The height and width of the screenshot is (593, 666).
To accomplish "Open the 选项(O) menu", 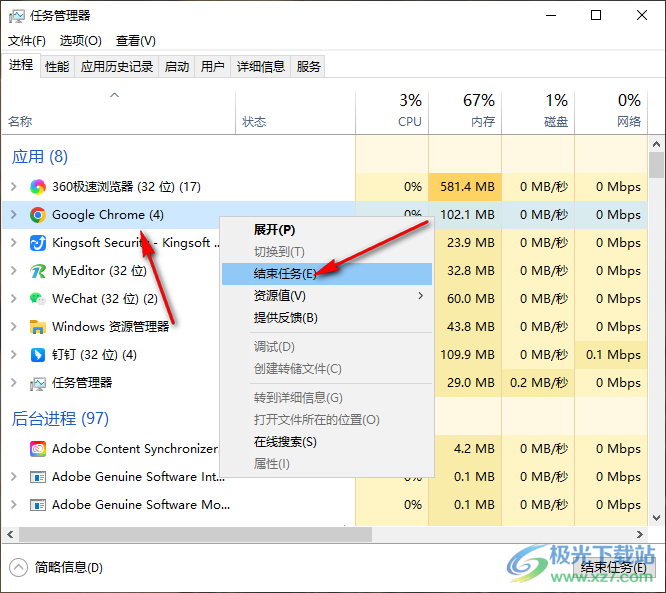I will click(x=81, y=41).
